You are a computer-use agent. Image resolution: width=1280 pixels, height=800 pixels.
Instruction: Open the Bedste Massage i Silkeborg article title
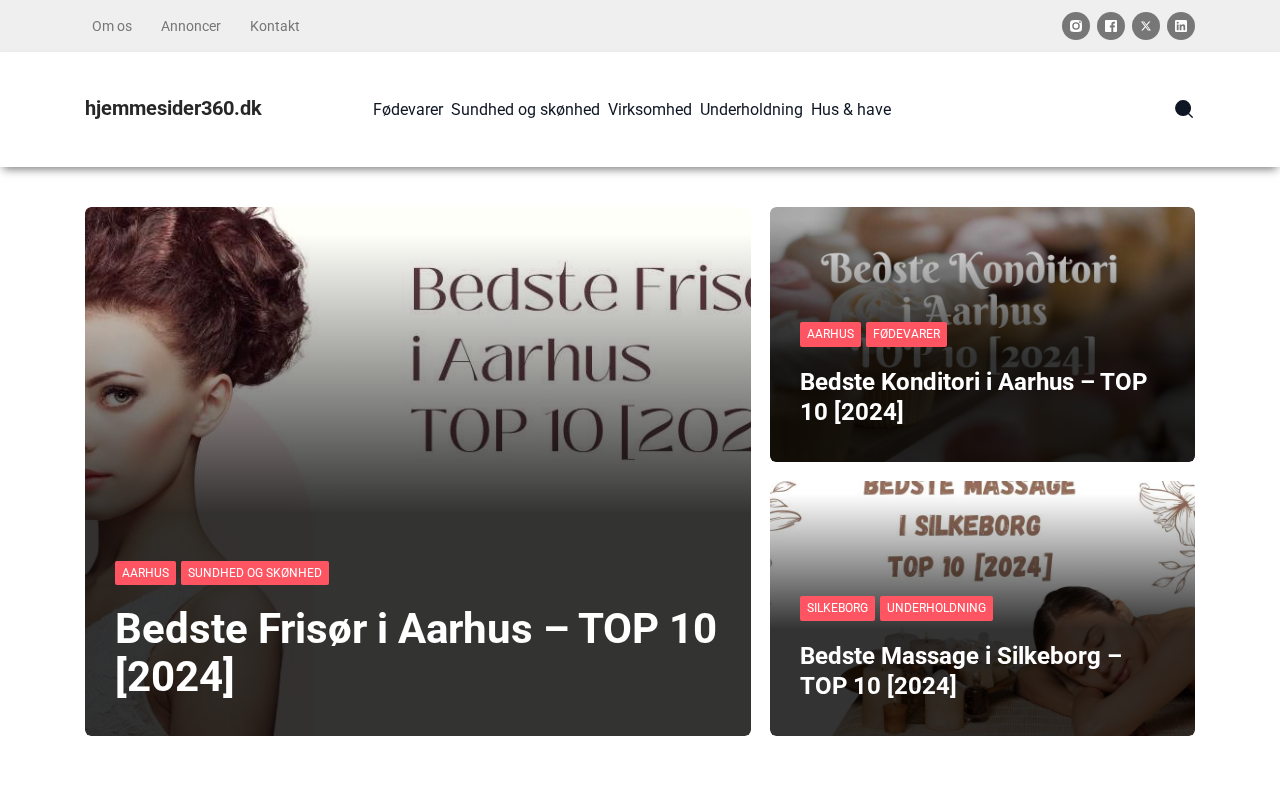(961, 670)
